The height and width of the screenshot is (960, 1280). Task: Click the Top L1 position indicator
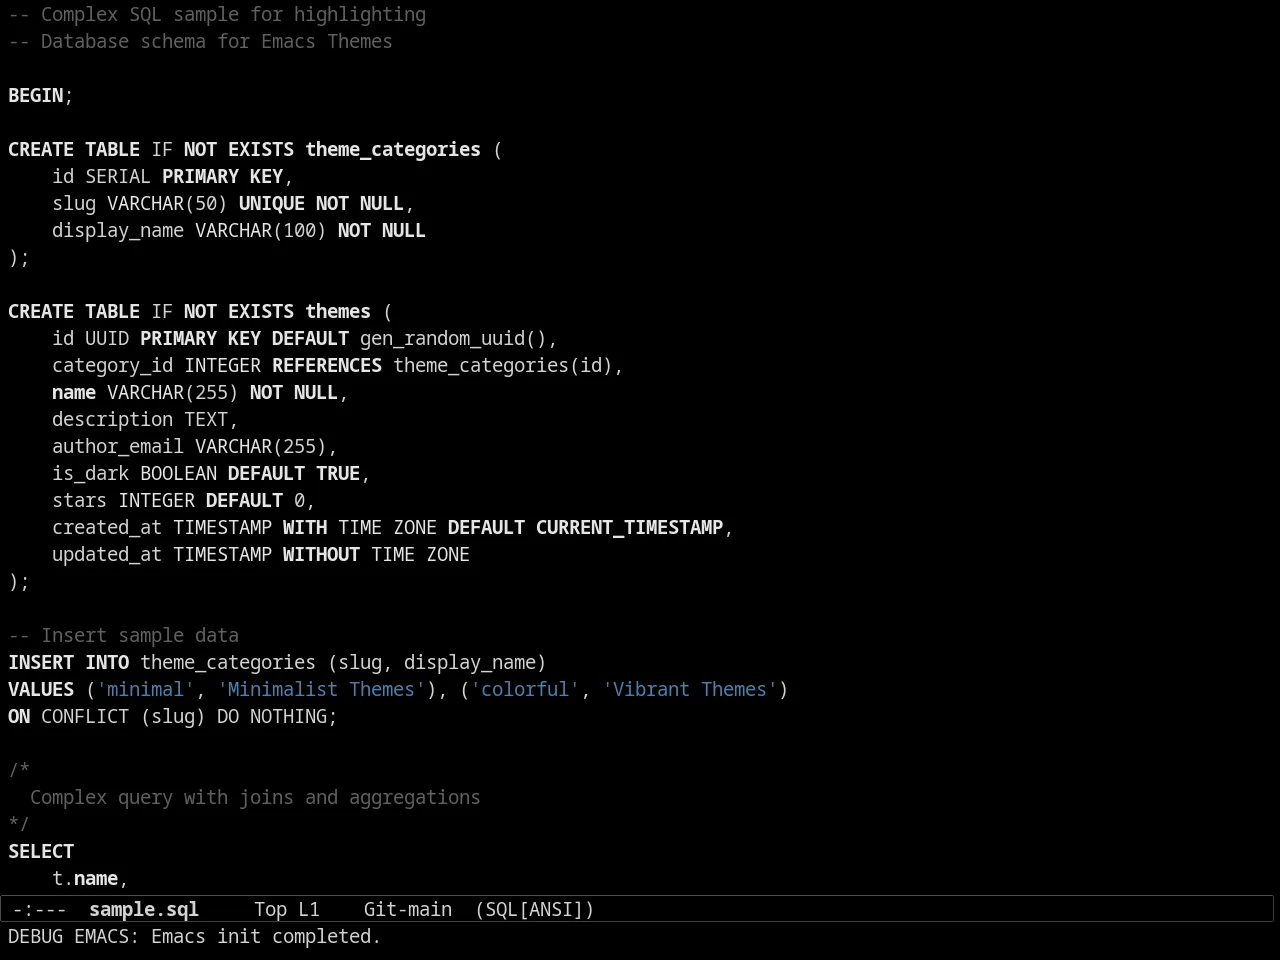pos(287,909)
